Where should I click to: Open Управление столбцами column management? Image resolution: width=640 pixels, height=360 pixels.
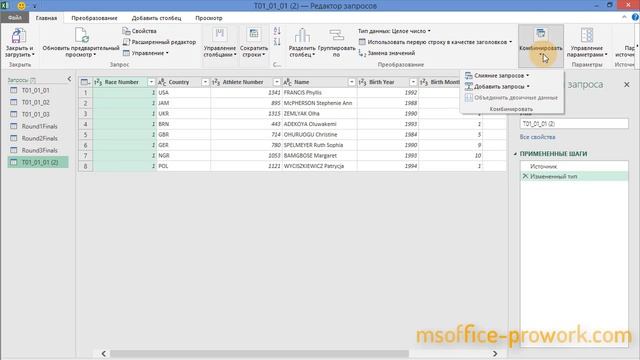[220, 42]
